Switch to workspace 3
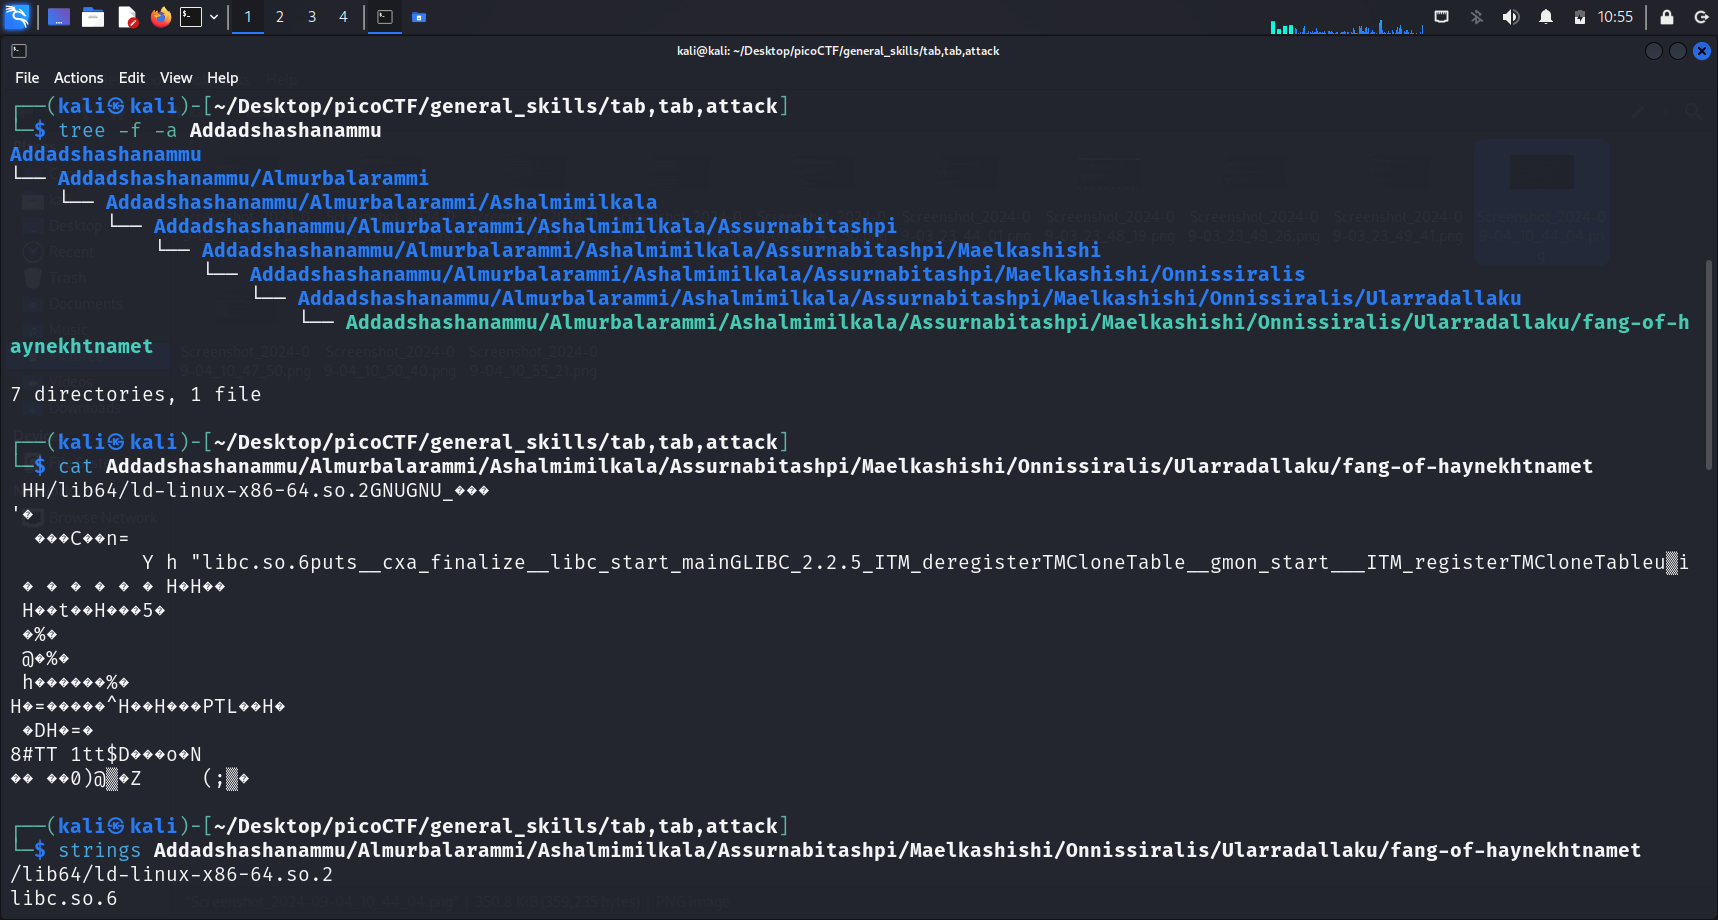This screenshot has width=1718, height=920. (x=312, y=17)
